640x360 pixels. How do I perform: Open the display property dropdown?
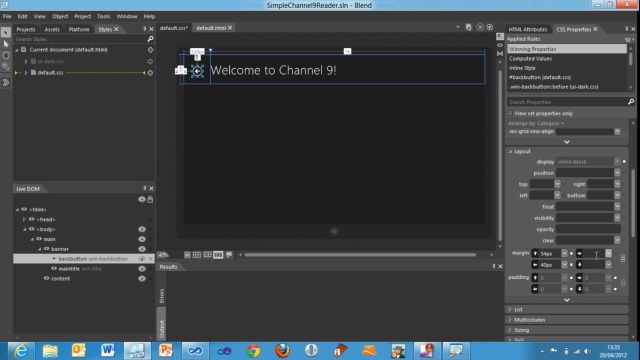tap(617, 162)
